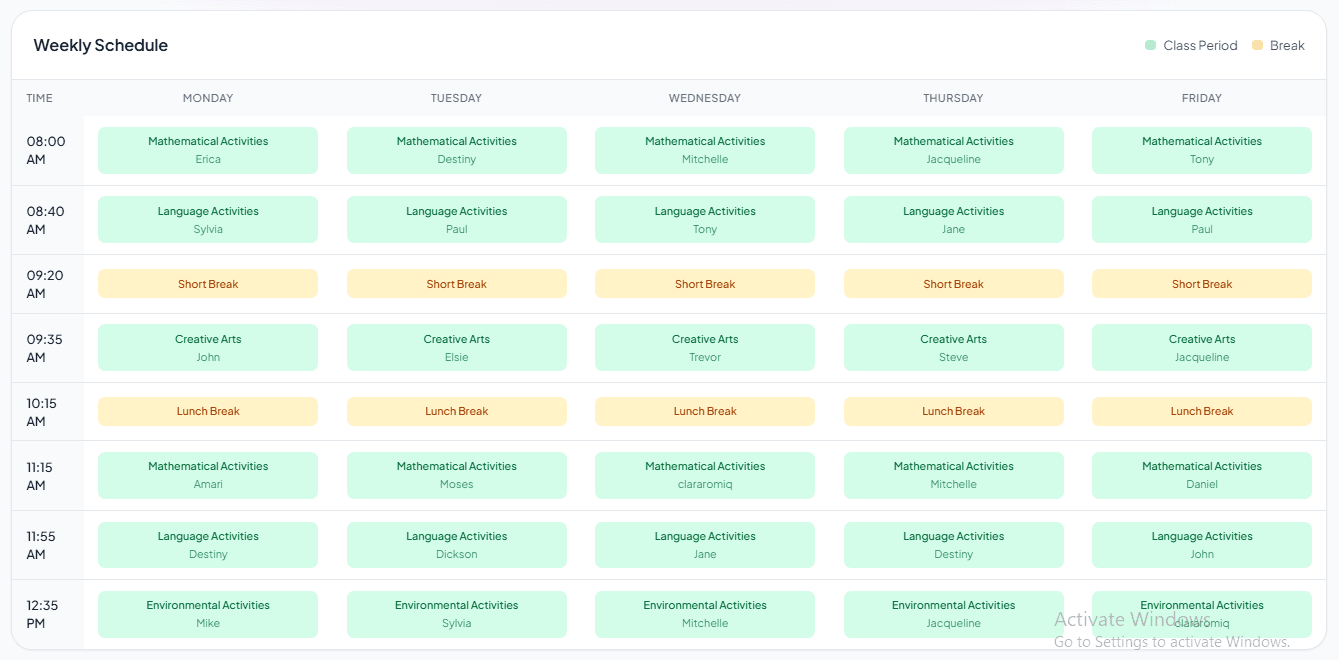The height and width of the screenshot is (660, 1339).
Task: Select Friday Creative Arts with Jacqueline
Action: 1201,348
